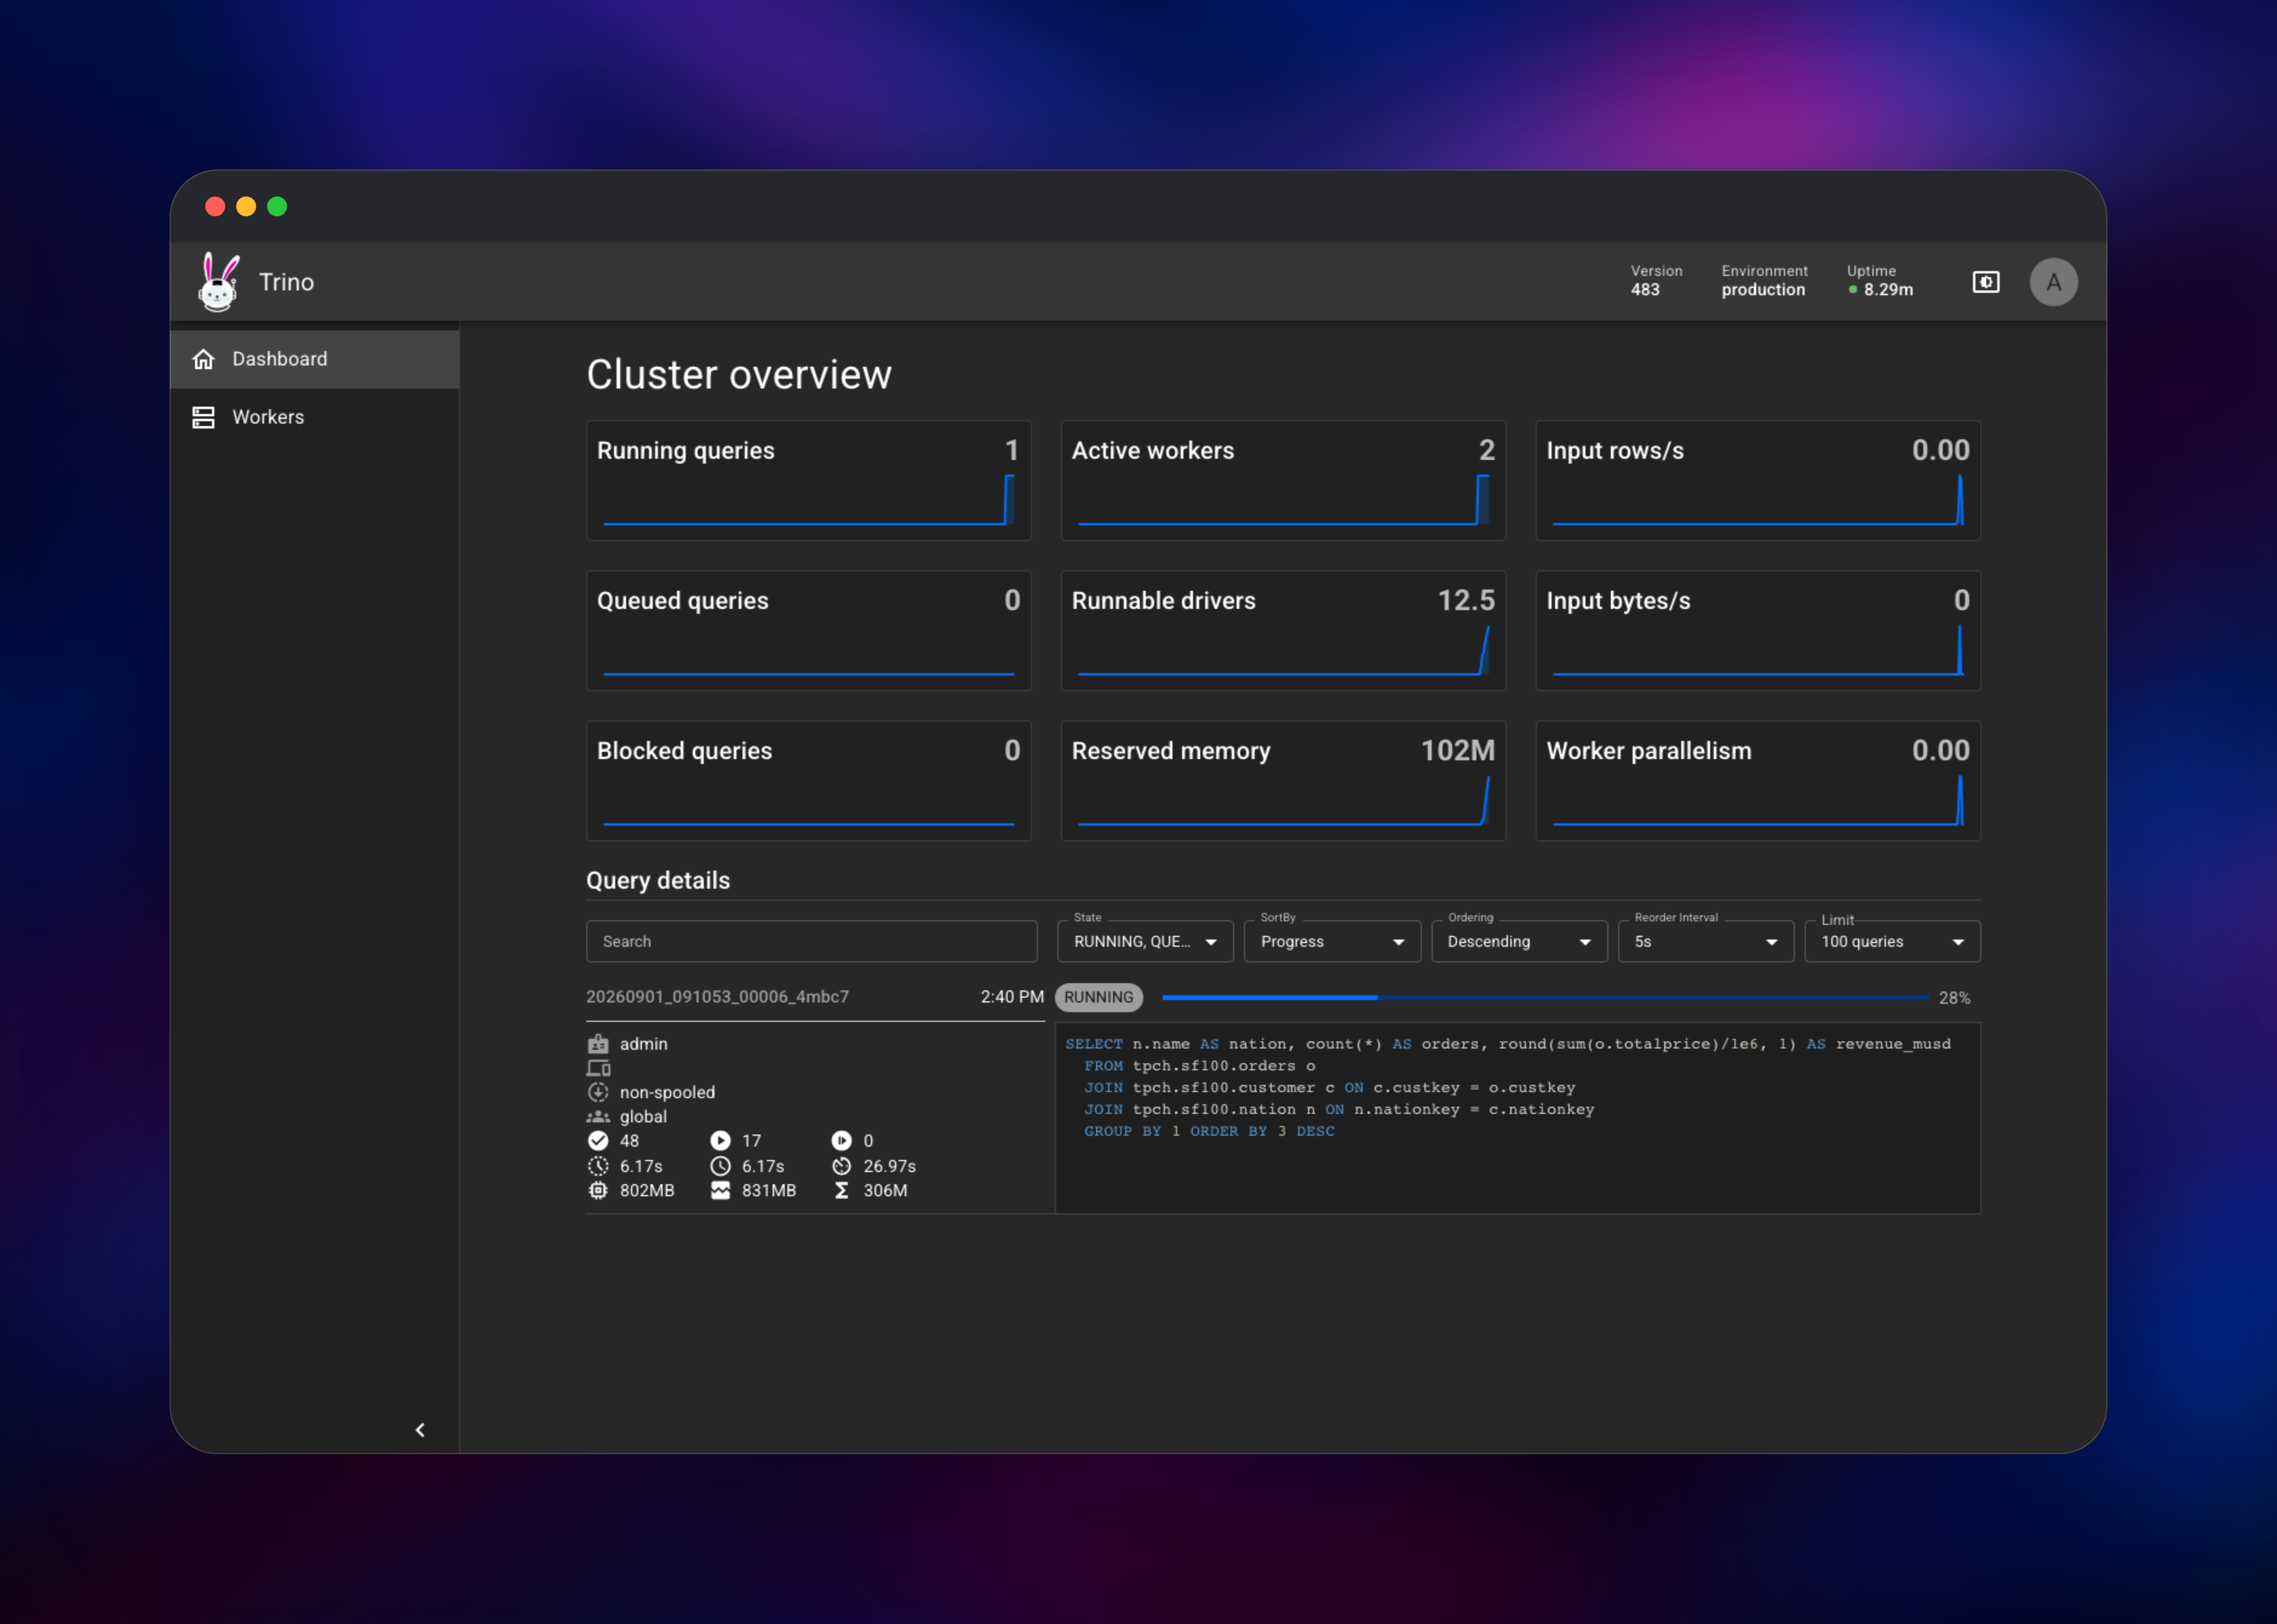Click the CPU time icon beside 26.97s
2277x1624 pixels.
(842, 1166)
